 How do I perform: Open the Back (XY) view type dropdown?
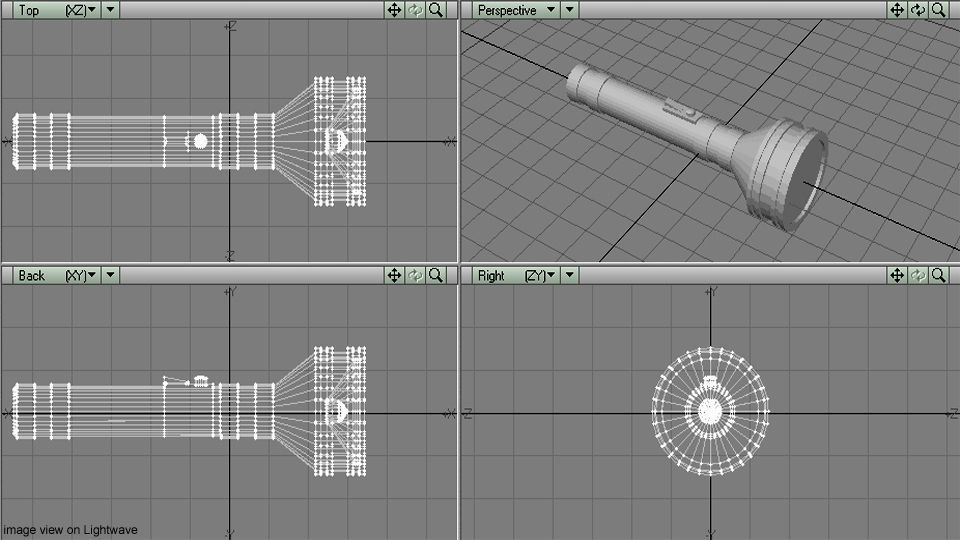click(x=56, y=276)
